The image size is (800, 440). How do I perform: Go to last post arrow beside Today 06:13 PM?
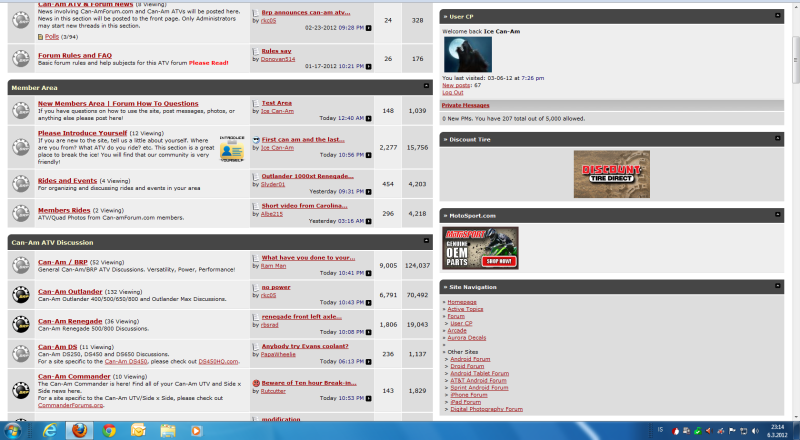coord(368,362)
